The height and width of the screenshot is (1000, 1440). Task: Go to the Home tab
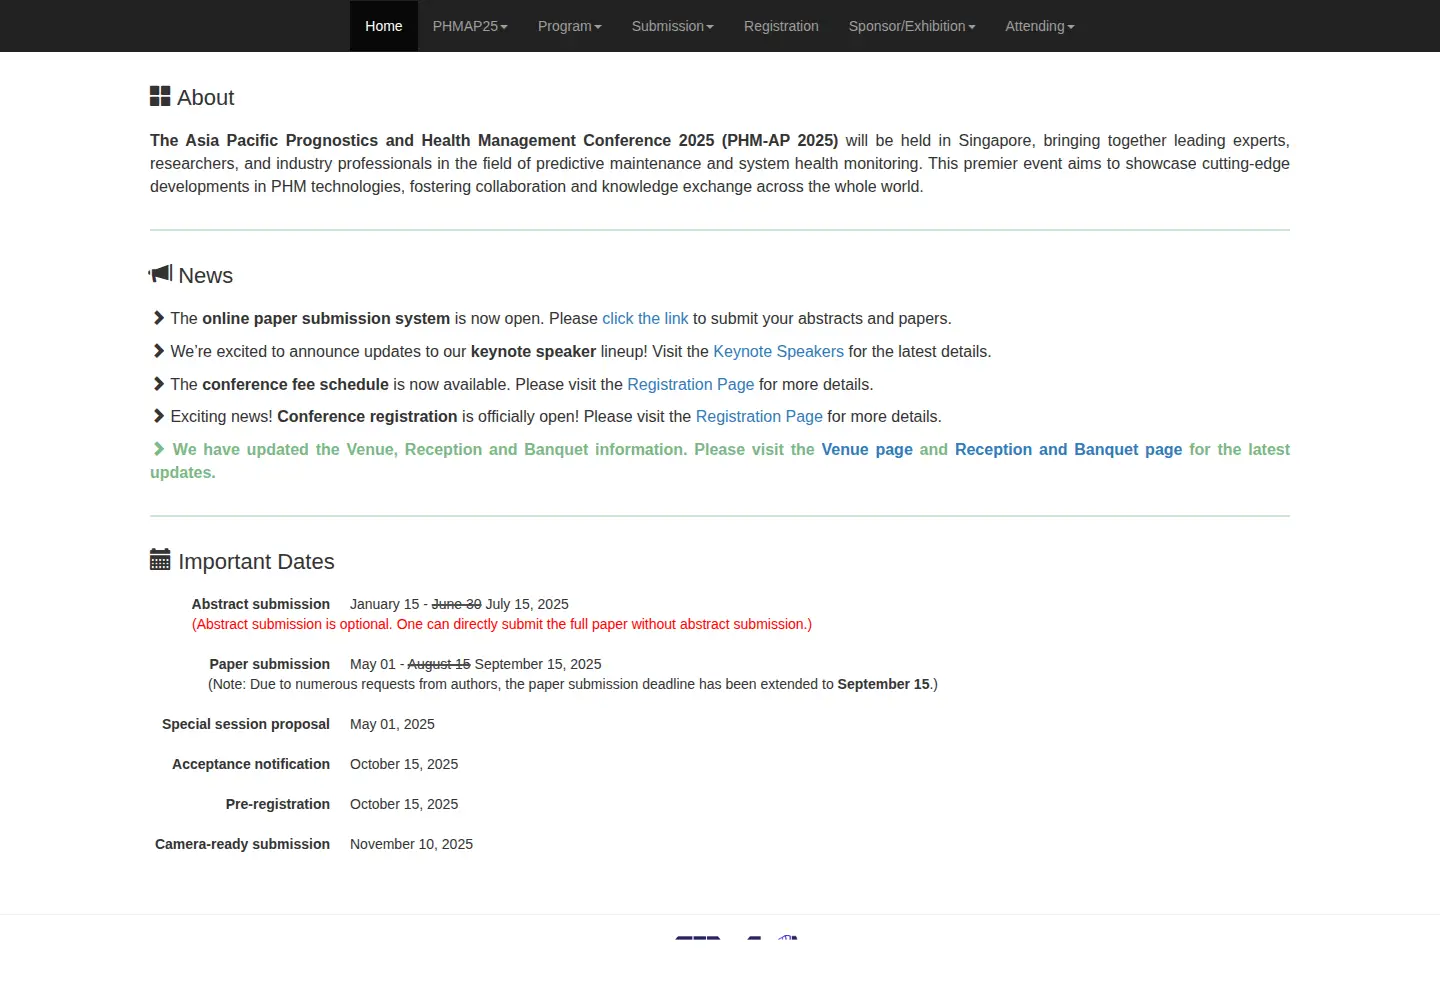384,26
